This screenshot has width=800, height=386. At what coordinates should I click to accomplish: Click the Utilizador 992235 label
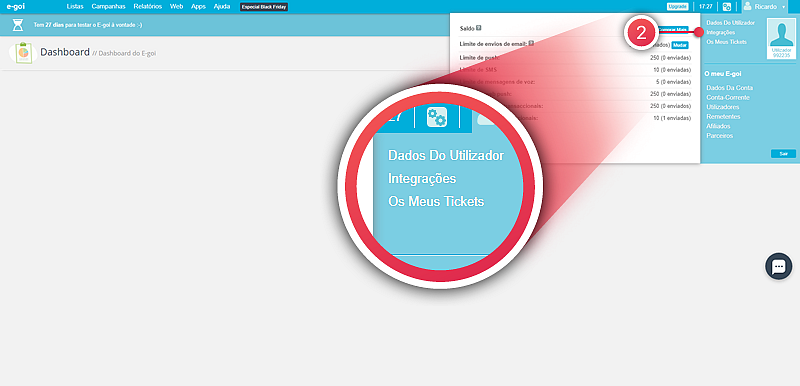(781, 53)
